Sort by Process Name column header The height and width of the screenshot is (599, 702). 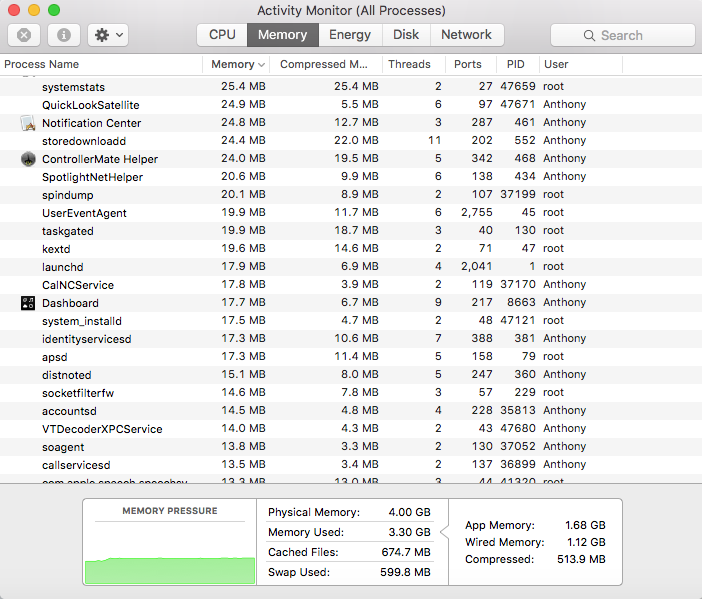click(101, 64)
